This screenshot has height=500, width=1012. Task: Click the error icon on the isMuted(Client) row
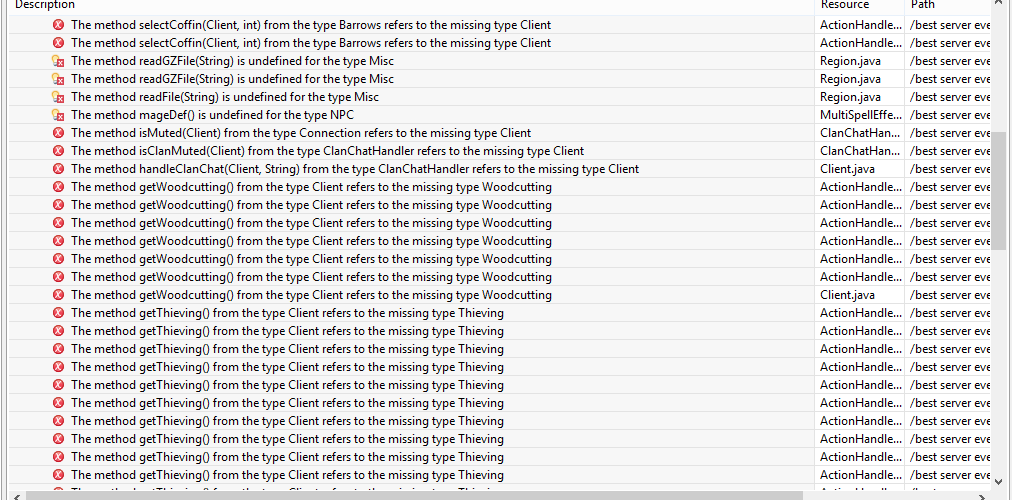pos(58,133)
